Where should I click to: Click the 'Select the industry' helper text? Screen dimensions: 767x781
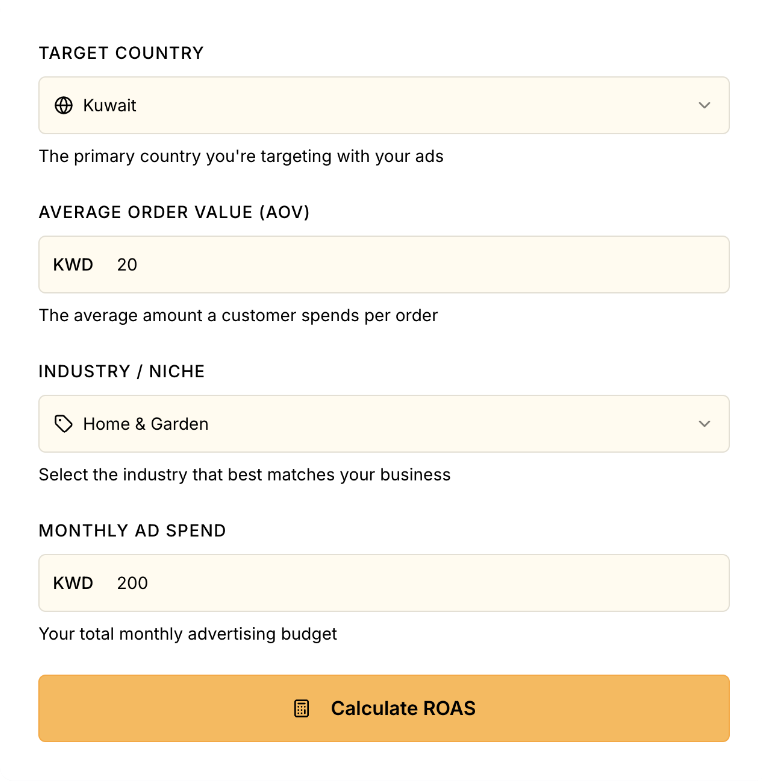click(244, 474)
